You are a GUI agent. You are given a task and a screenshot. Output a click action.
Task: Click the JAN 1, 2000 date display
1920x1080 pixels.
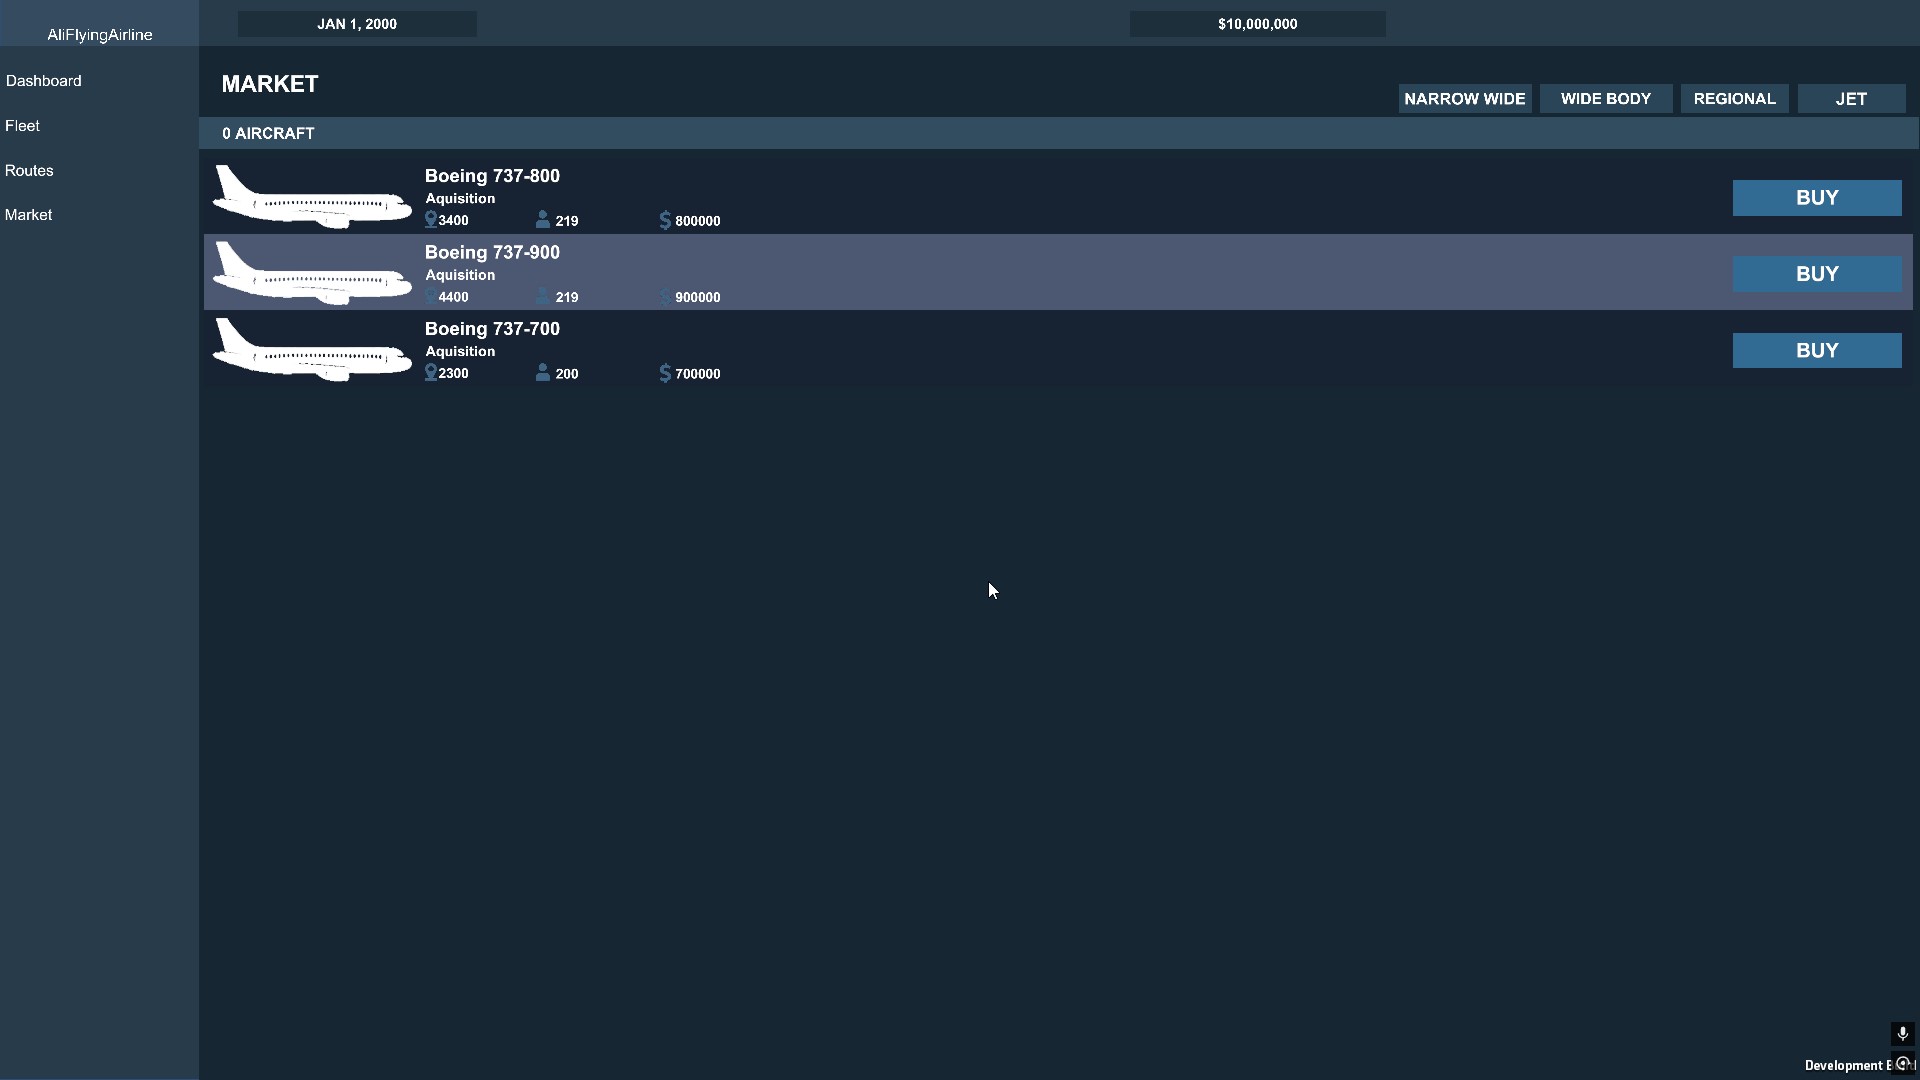coord(357,24)
